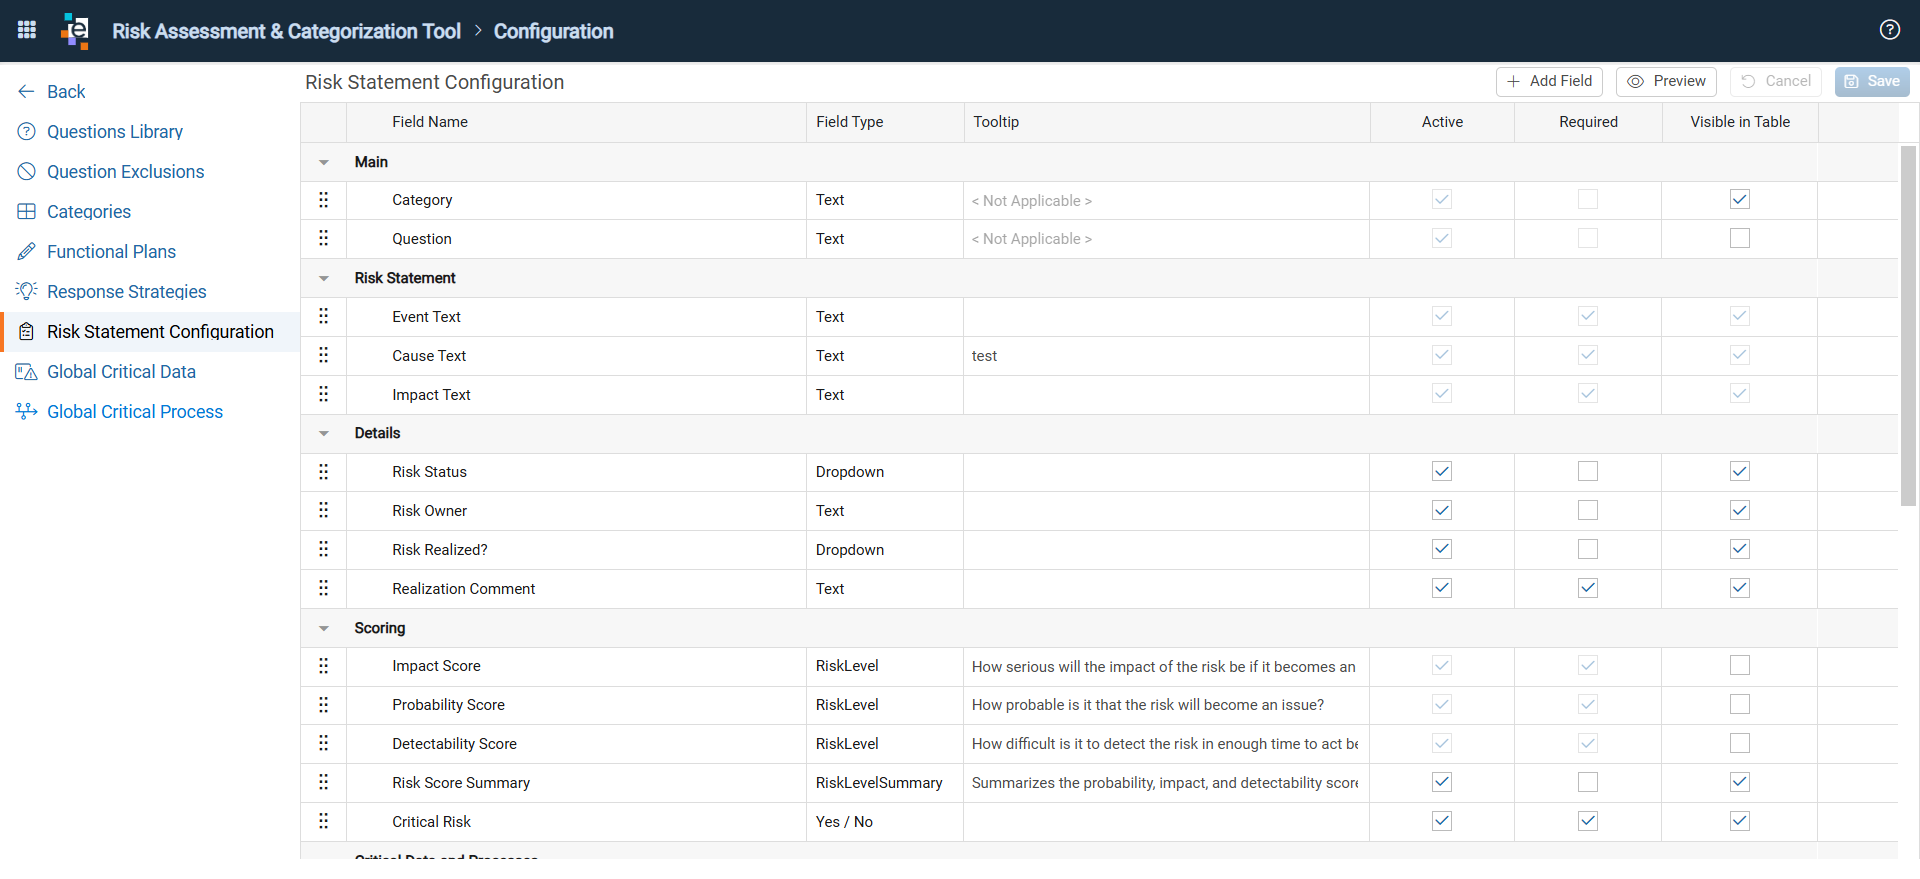Grab the drag handle for Category row
Screen dimensions: 1920x879
coord(323,200)
